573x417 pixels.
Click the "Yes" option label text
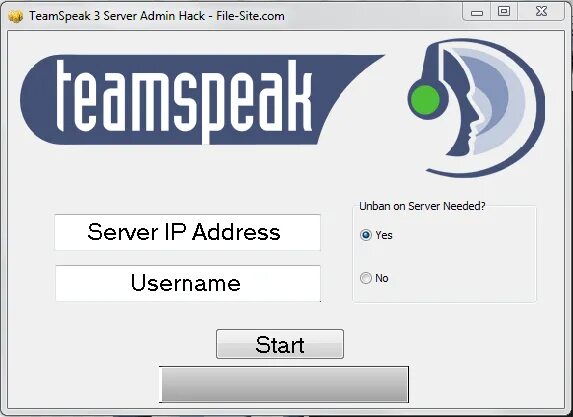pyautogui.click(x=384, y=235)
